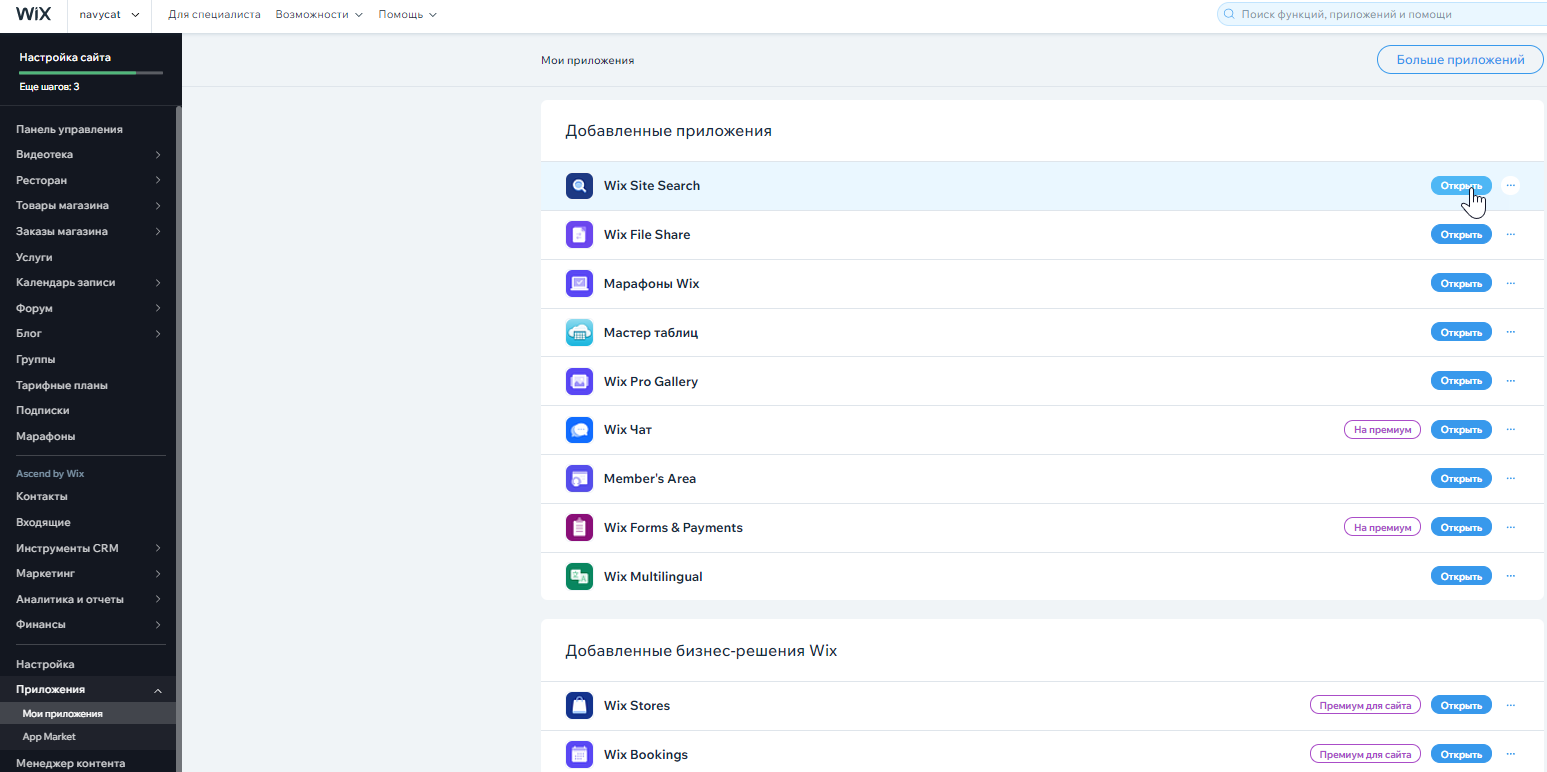Click the Wix Multilingual app icon
This screenshot has width=1547, height=772.
click(x=579, y=577)
